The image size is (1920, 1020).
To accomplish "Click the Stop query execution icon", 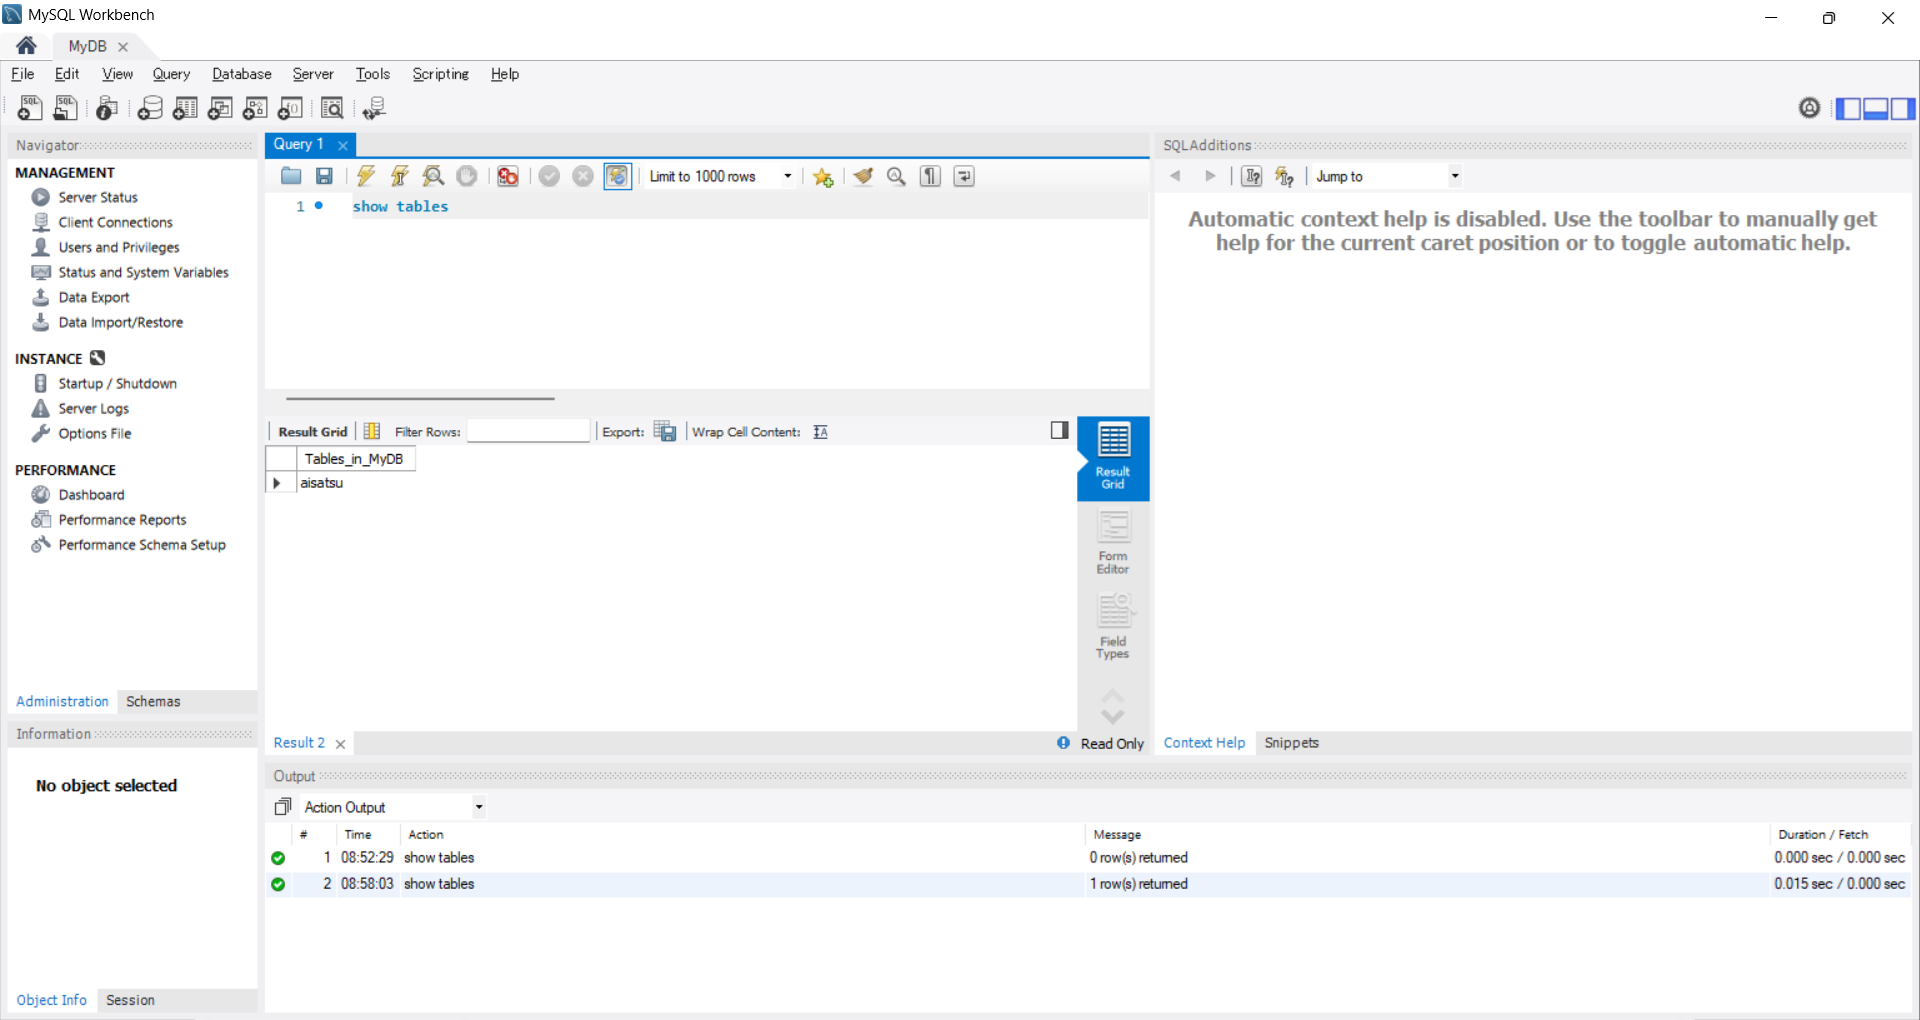I will coord(467,176).
